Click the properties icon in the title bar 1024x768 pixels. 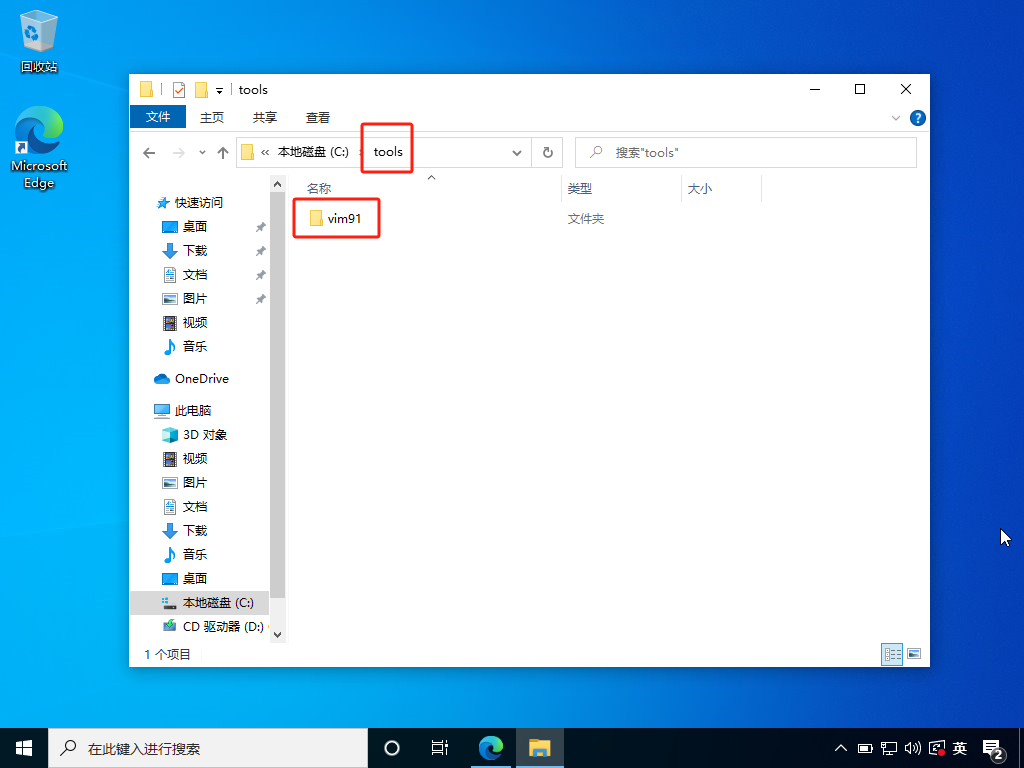(178, 89)
